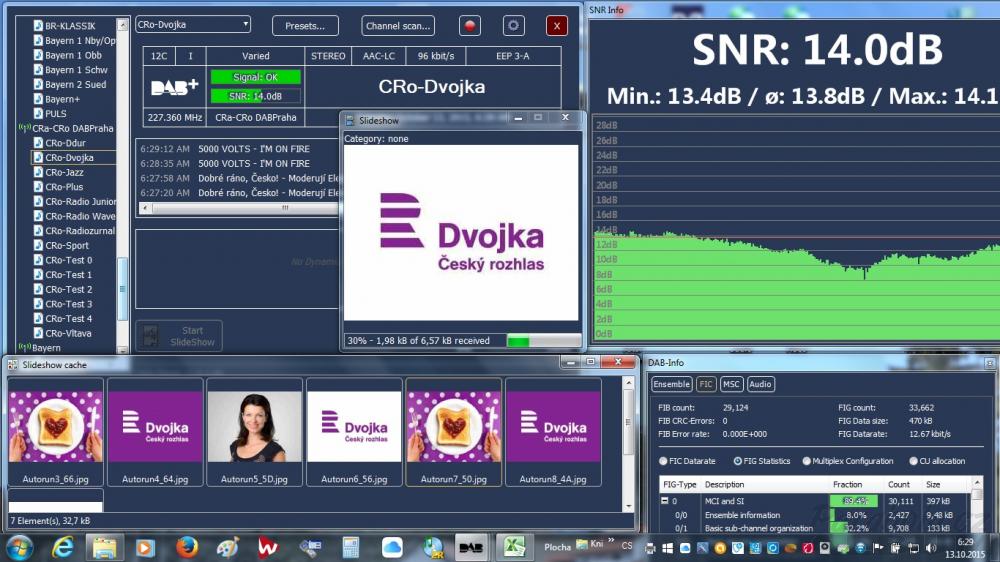Click the Slideshow window title icon

coord(349,120)
